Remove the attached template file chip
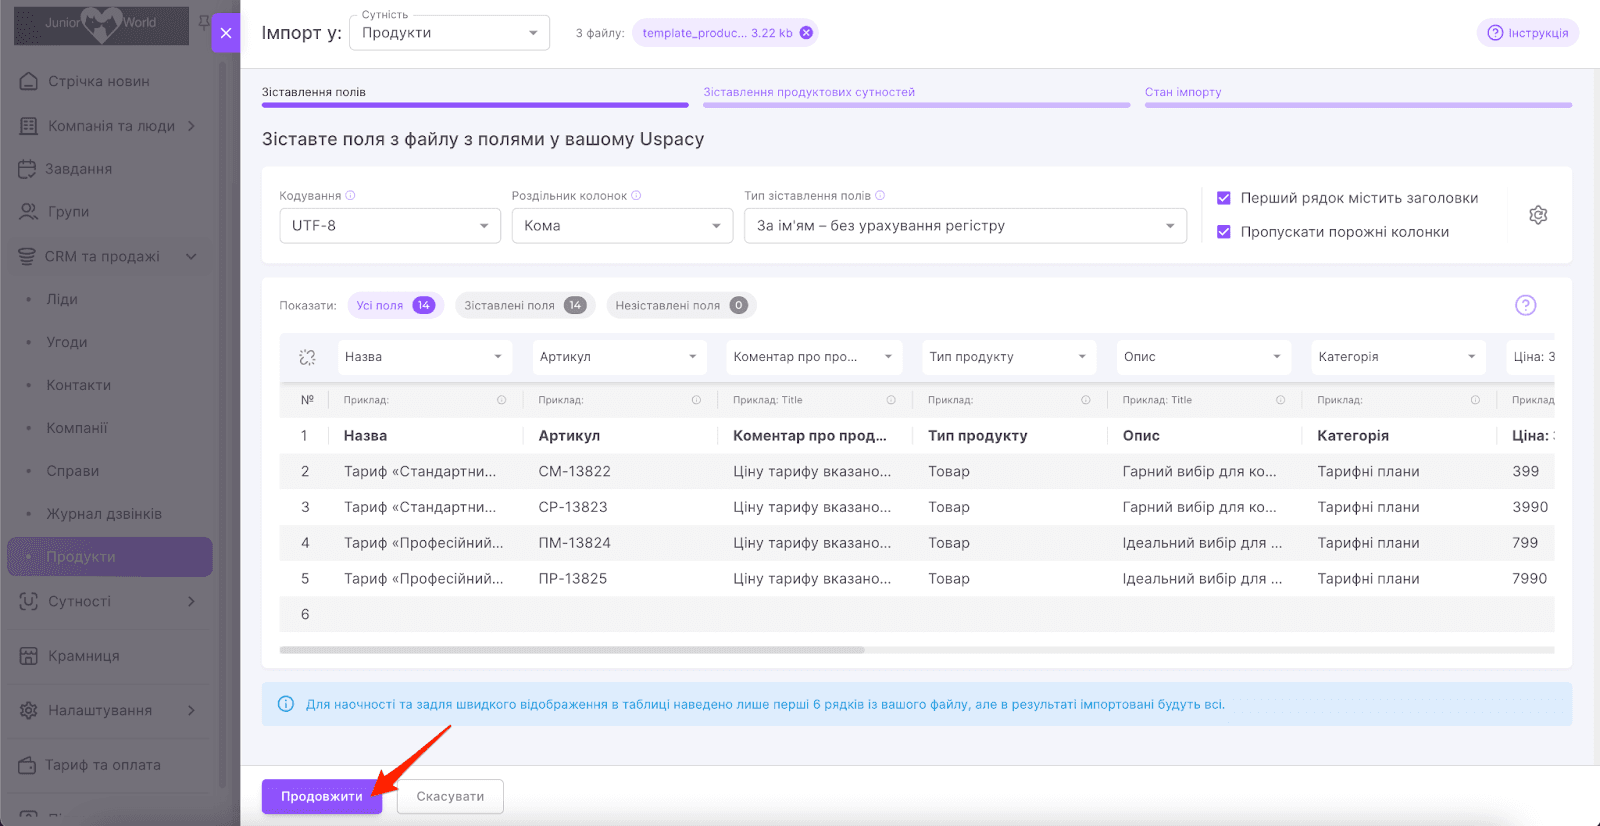The height and width of the screenshot is (826, 1600). point(806,33)
